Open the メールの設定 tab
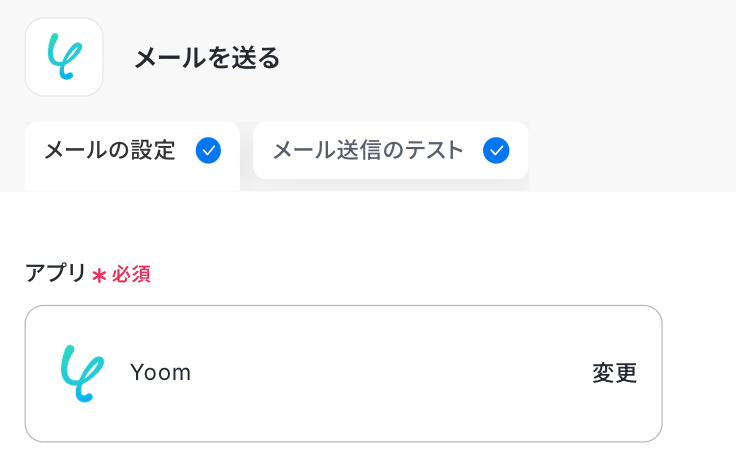 point(110,151)
